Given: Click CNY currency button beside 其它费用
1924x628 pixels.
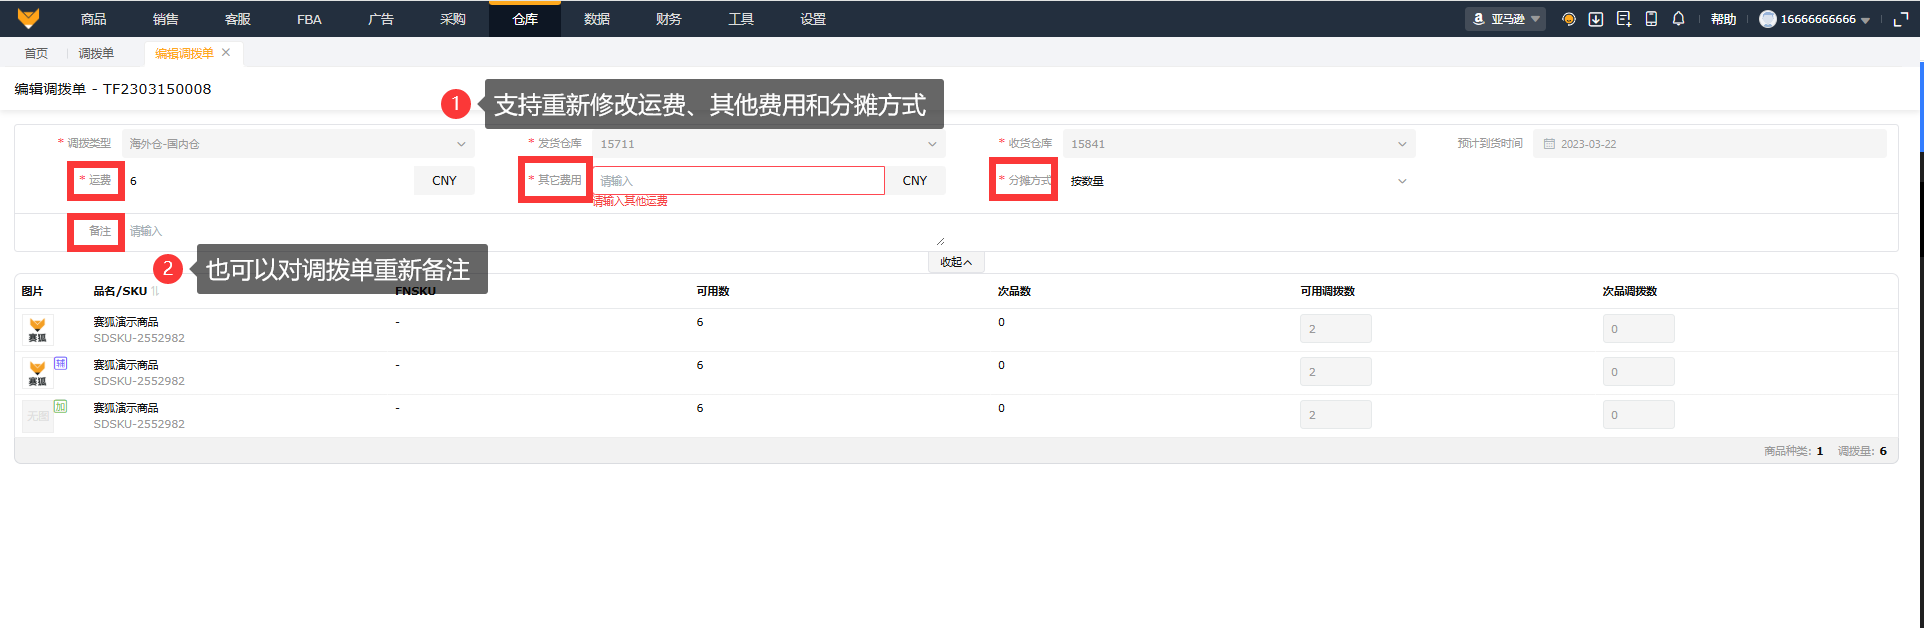Looking at the screenshot, I should tap(915, 181).
